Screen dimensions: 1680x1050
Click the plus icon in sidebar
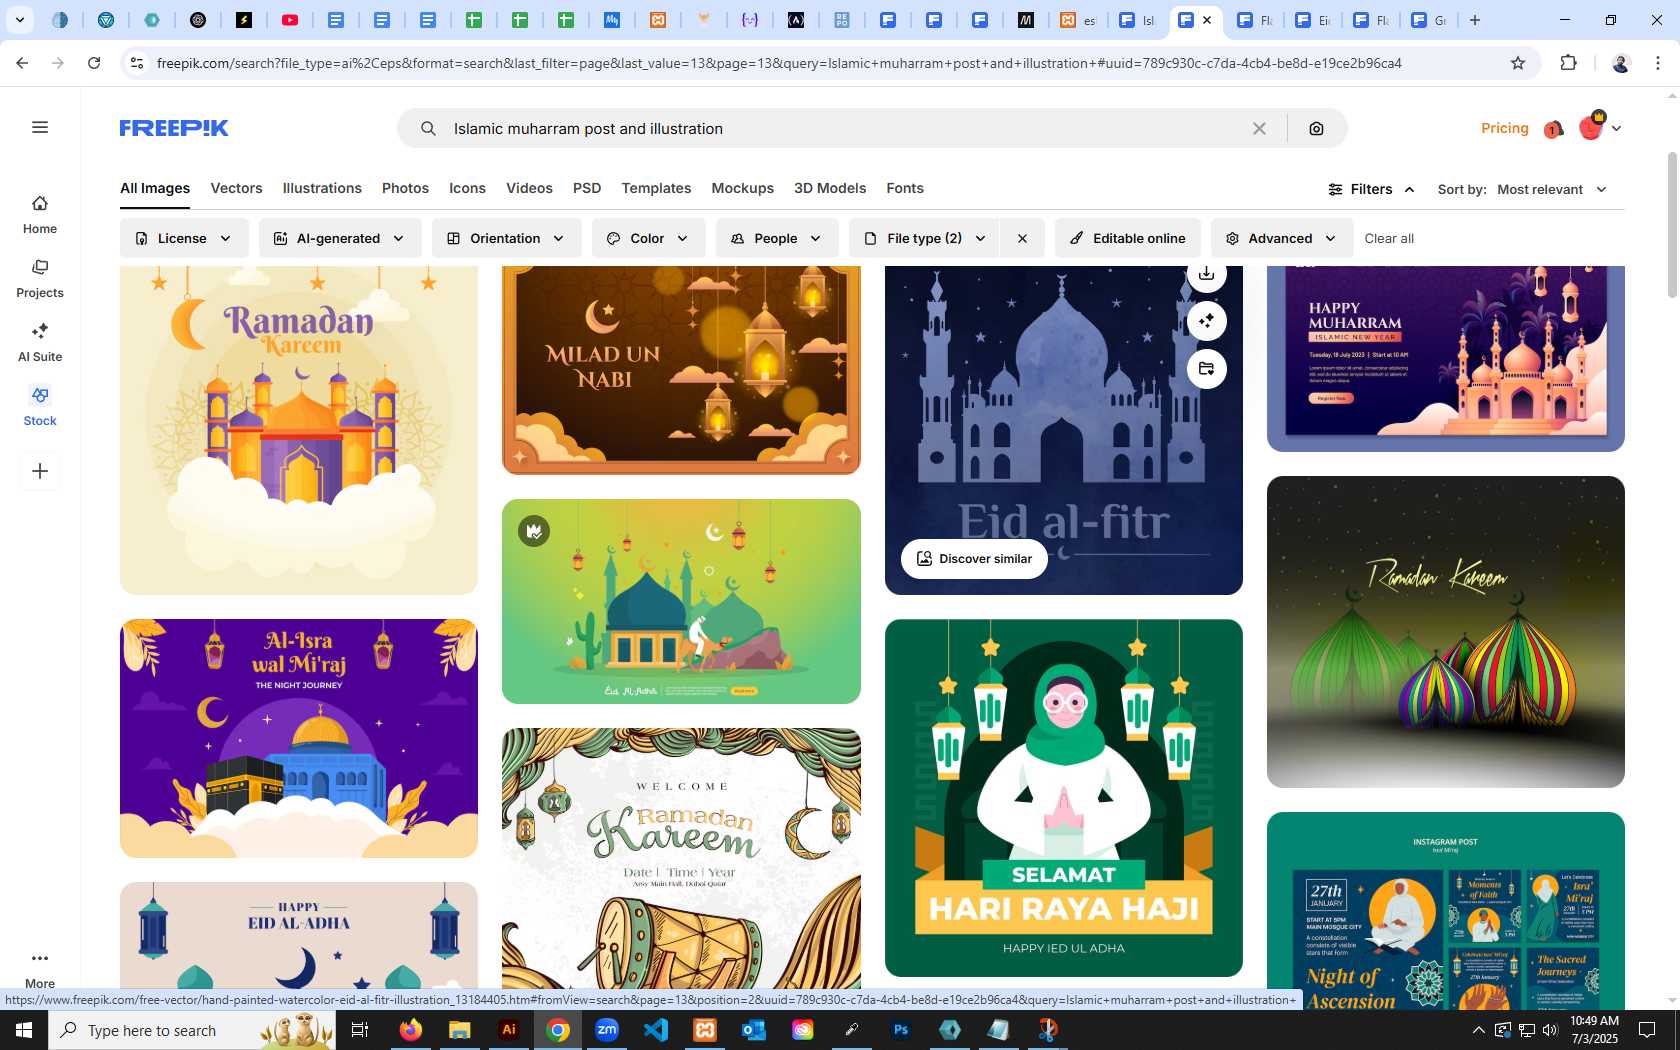(40, 471)
